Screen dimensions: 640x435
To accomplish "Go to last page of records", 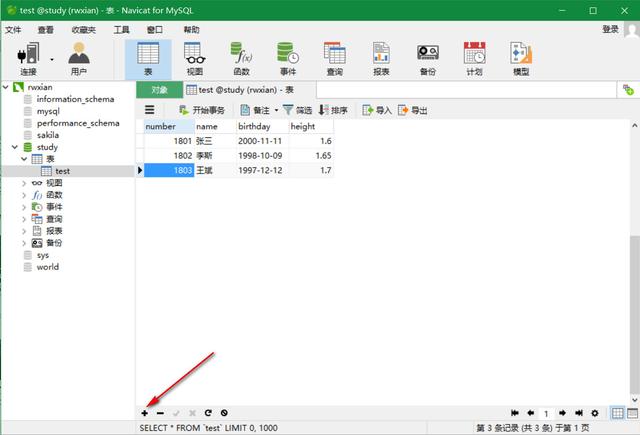I will coord(579,413).
